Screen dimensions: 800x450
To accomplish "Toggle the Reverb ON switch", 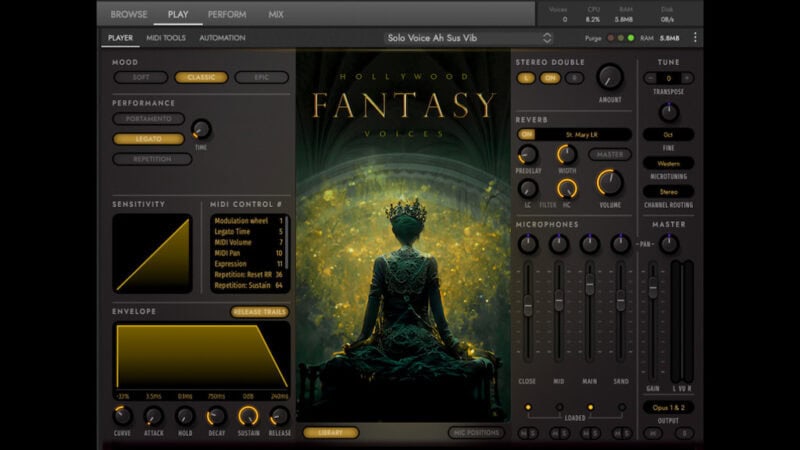I will click(526, 134).
